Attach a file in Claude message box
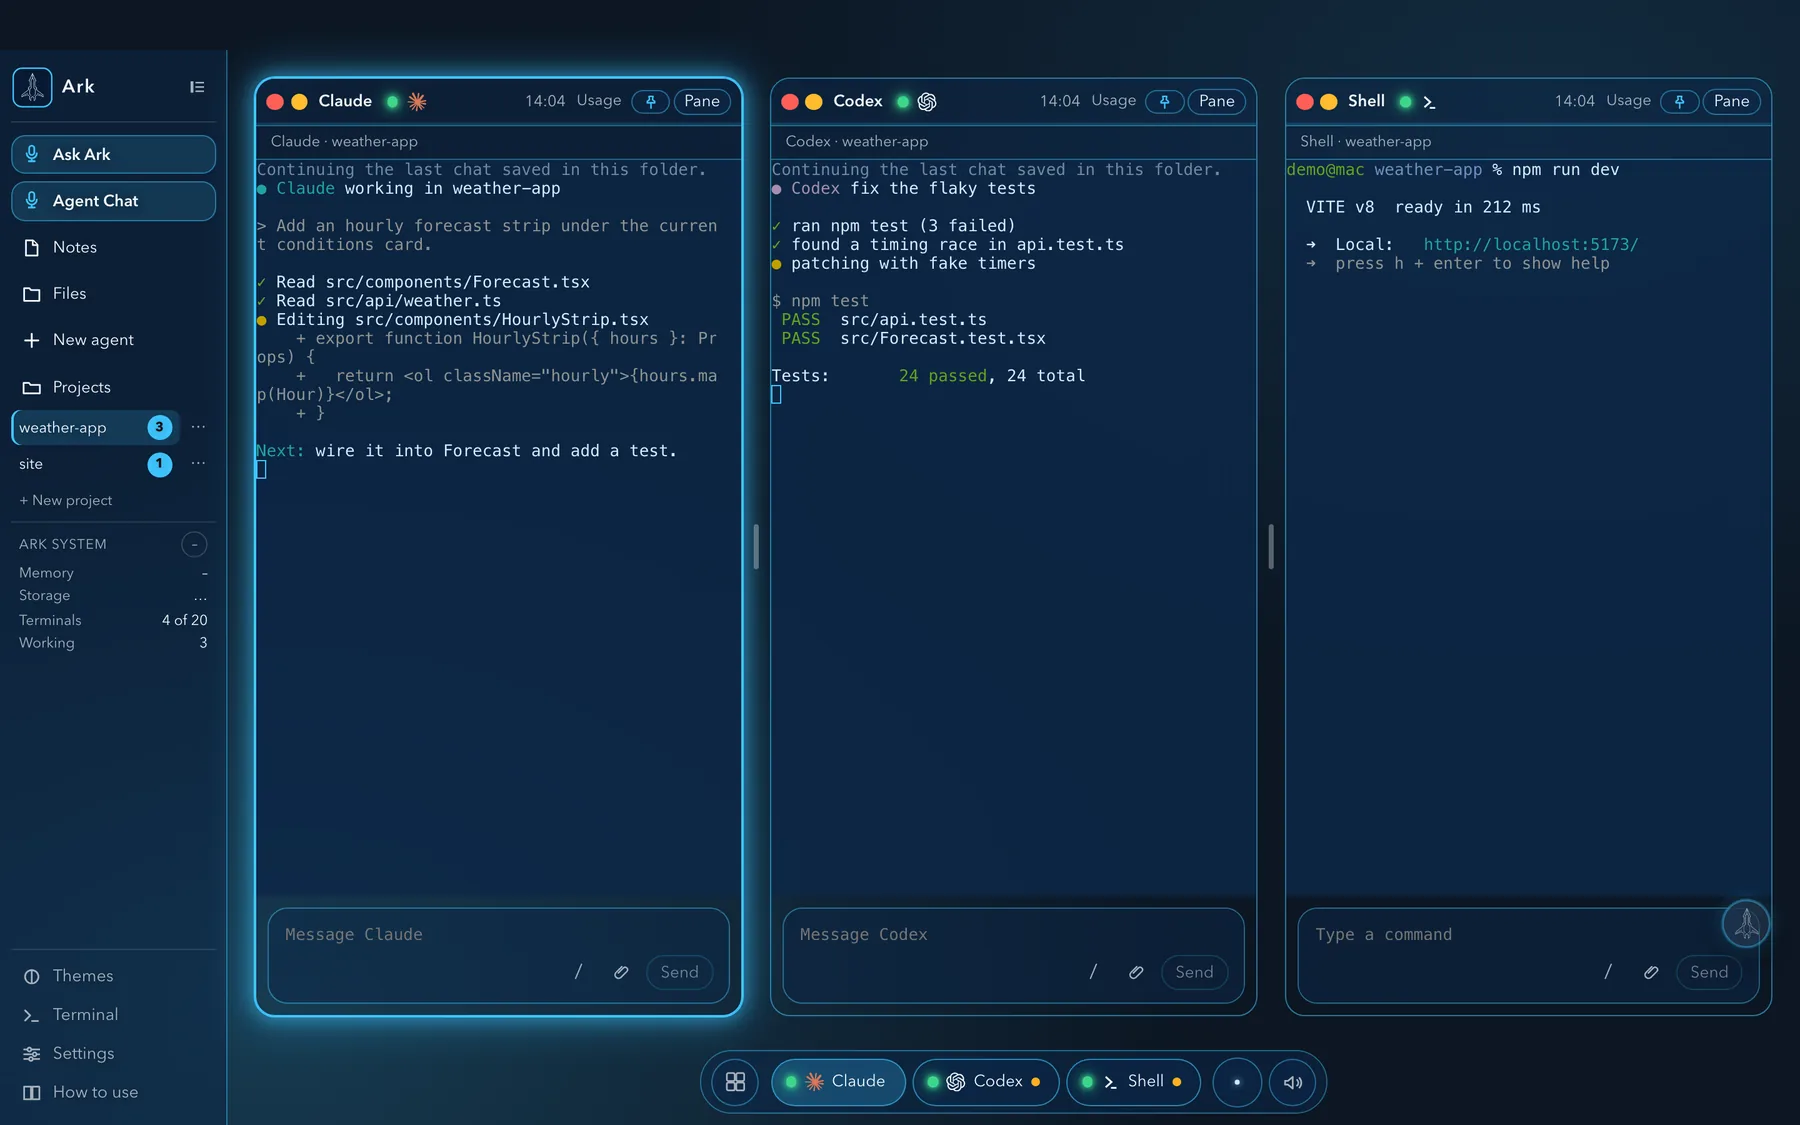1800x1125 pixels. (x=621, y=972)
